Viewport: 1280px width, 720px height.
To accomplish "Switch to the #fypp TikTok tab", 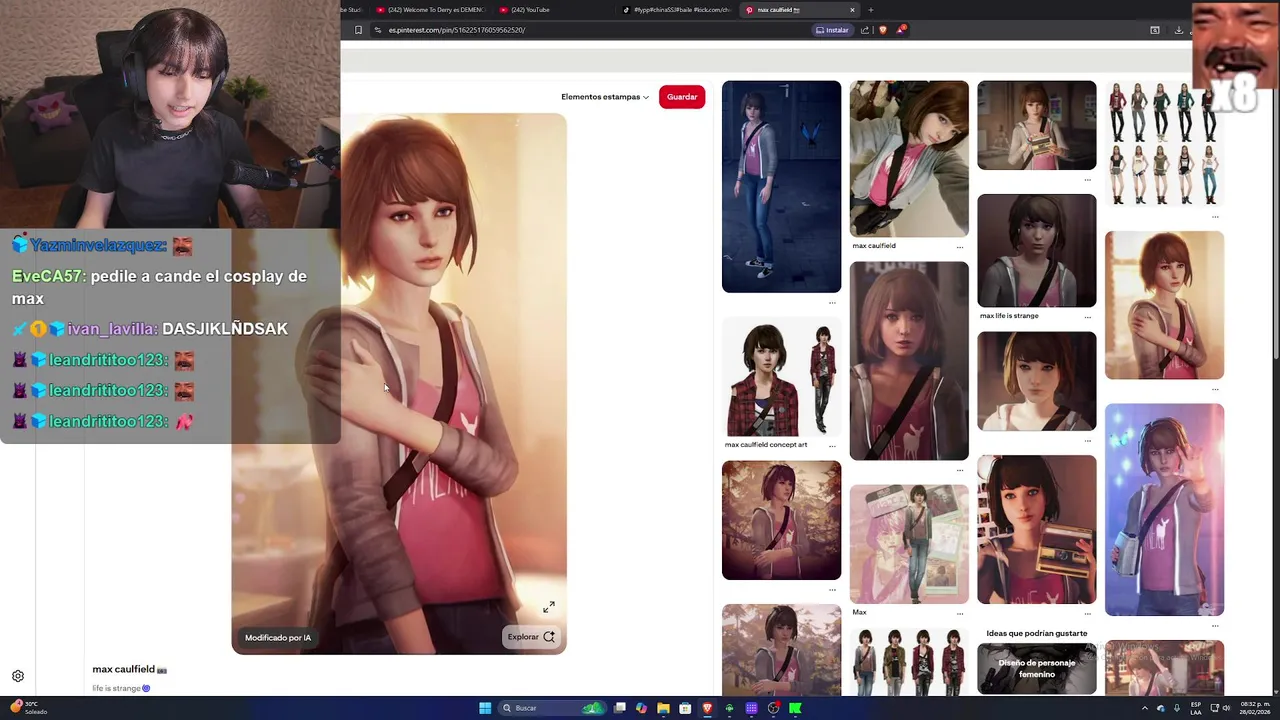I will [677, 10].
